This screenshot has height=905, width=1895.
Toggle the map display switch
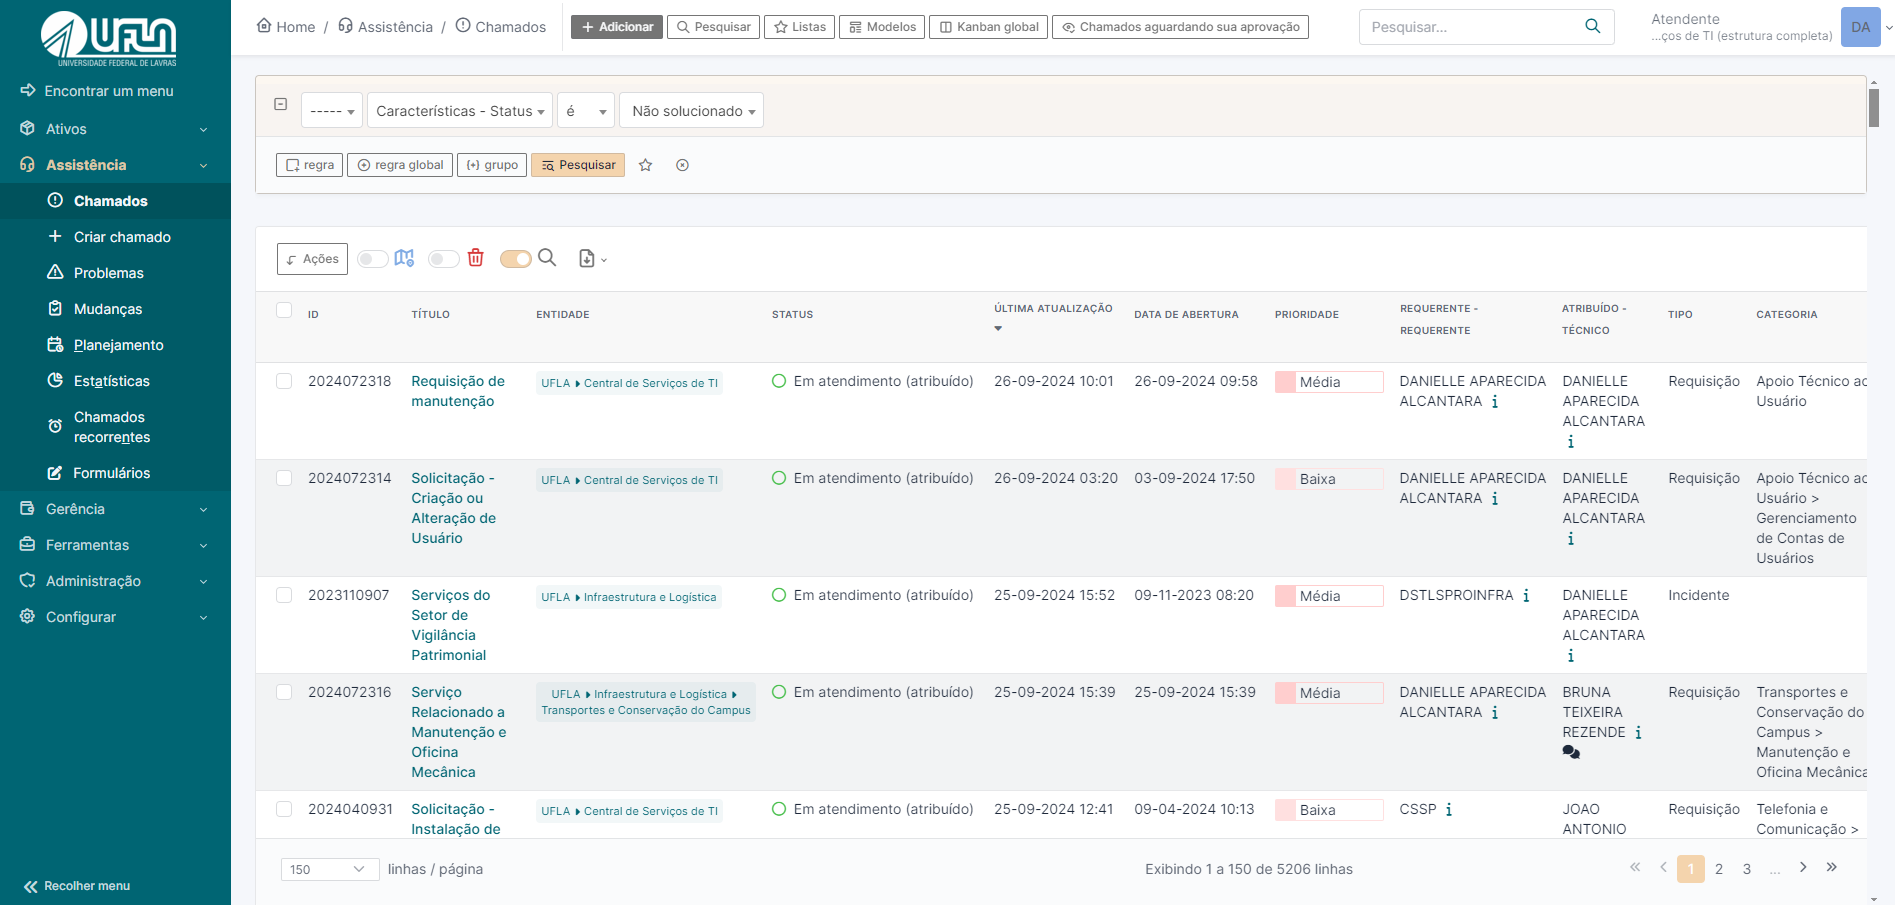coord(373,259)
